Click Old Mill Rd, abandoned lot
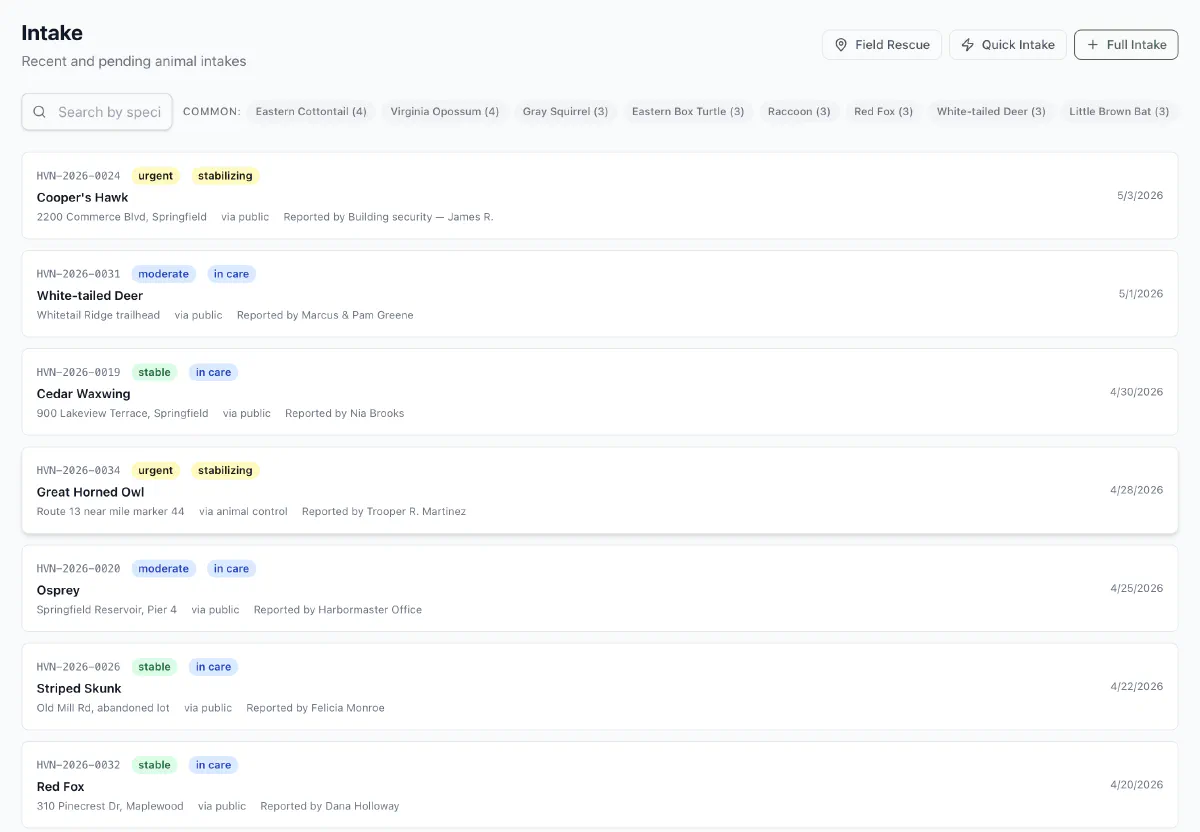Image resolution: width=1200 pixels, height=832 pixels. pyautogui.click(x=103, y=707)
